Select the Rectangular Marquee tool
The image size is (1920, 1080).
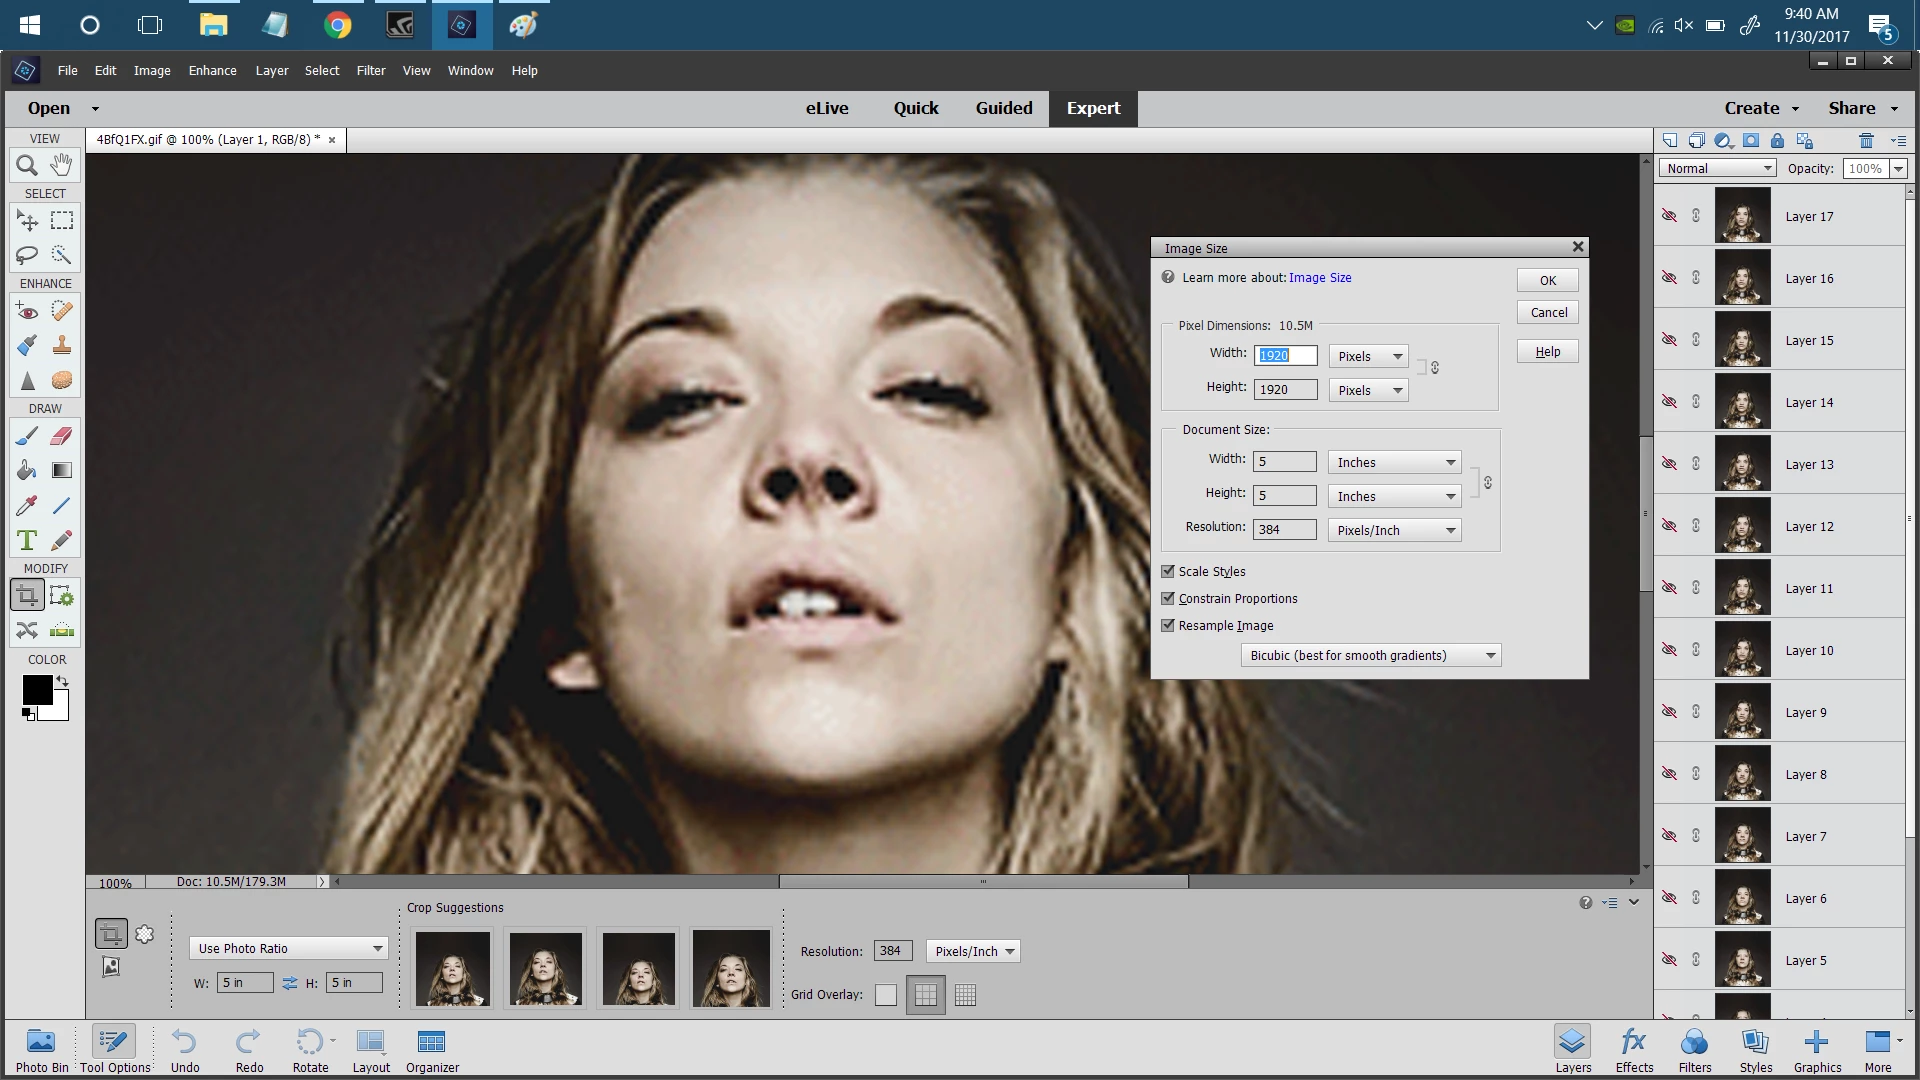point(62,221)
